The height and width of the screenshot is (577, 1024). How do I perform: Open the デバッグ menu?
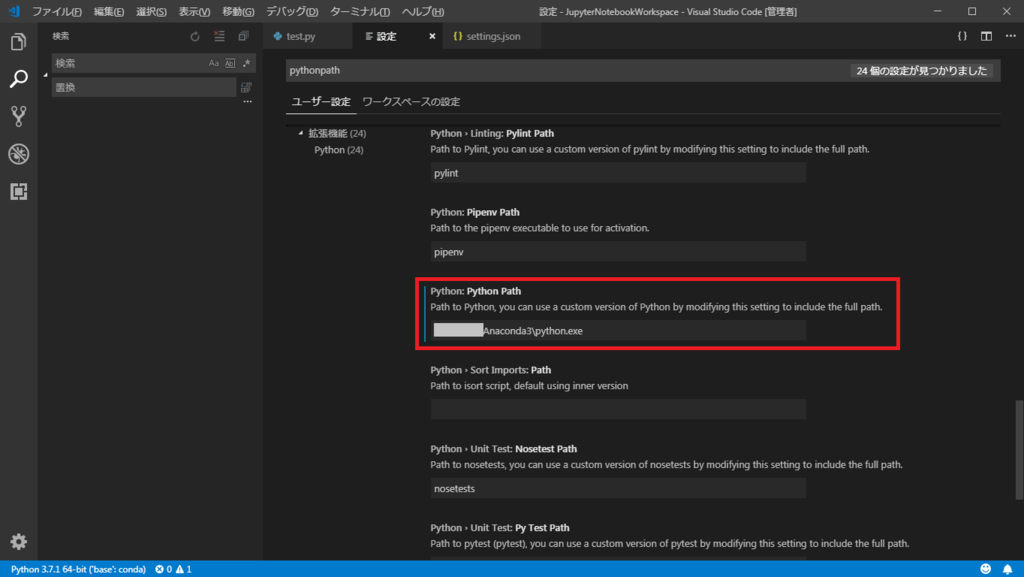point(292,12)
